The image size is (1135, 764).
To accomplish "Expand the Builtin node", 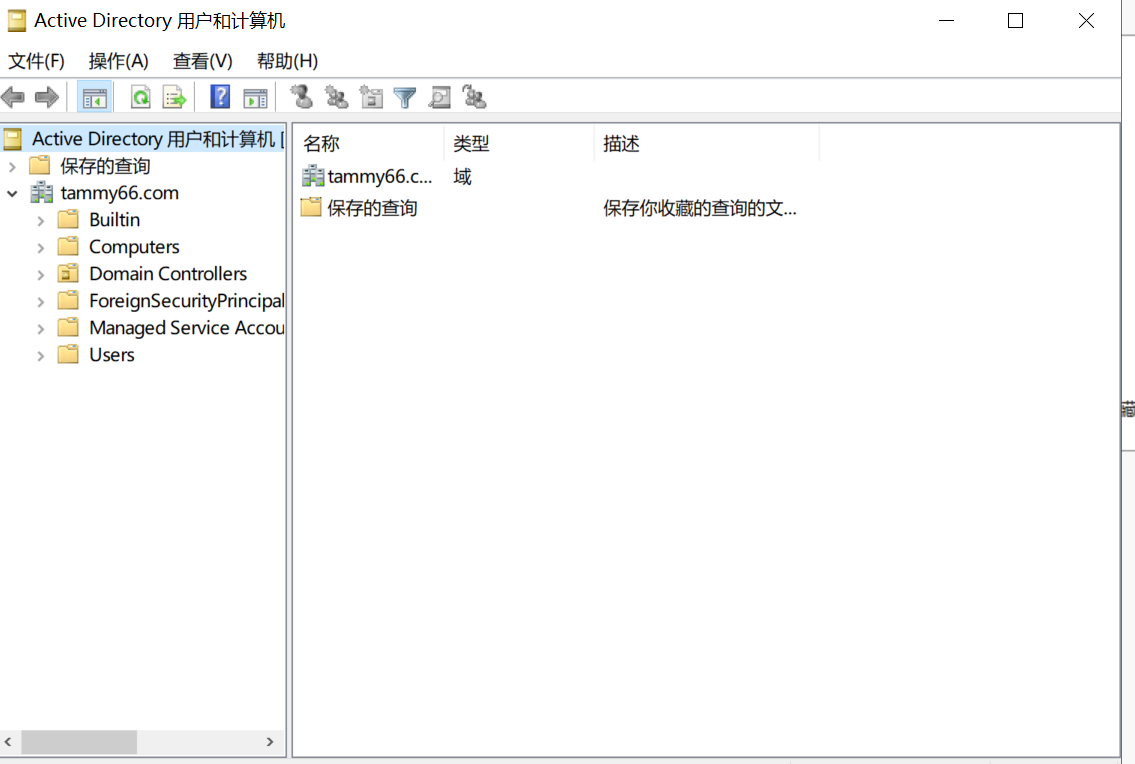I will [x=41, y=221].
